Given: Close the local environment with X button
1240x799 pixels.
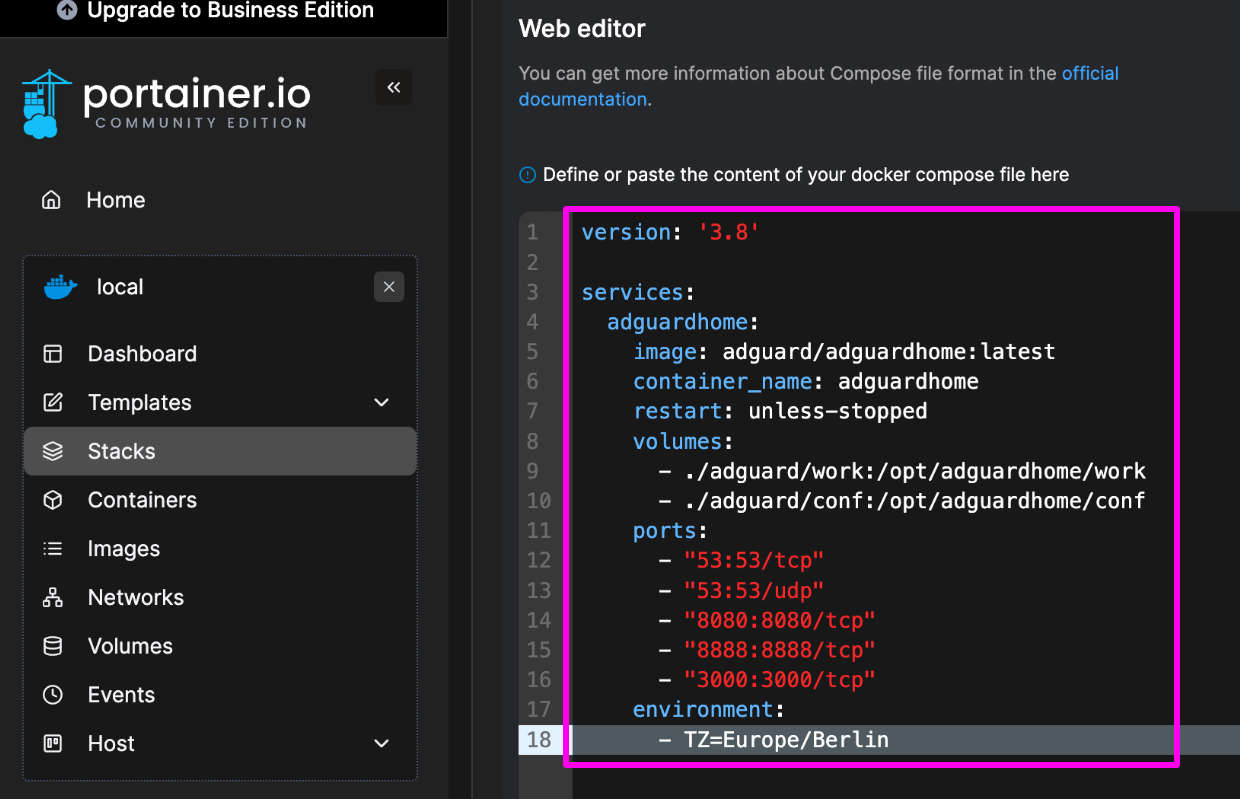Looking at the screenshot, I should pyautogui.click(x=389, y=287).
